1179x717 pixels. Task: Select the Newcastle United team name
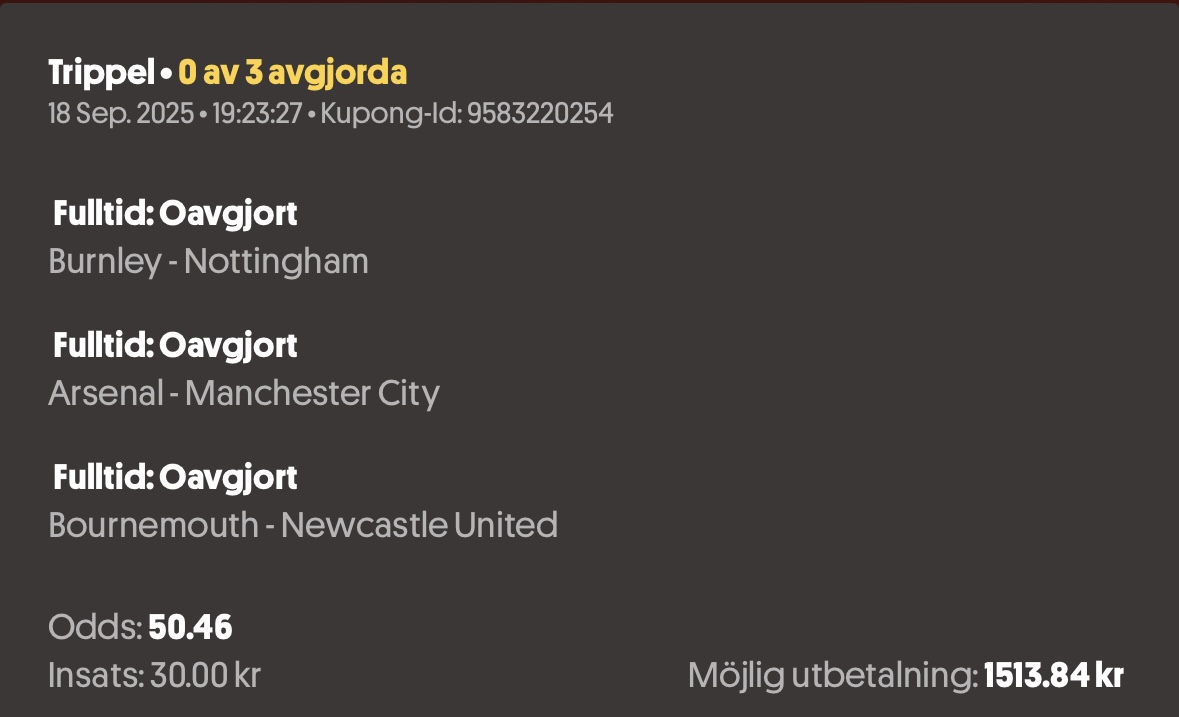pos(419,525)
